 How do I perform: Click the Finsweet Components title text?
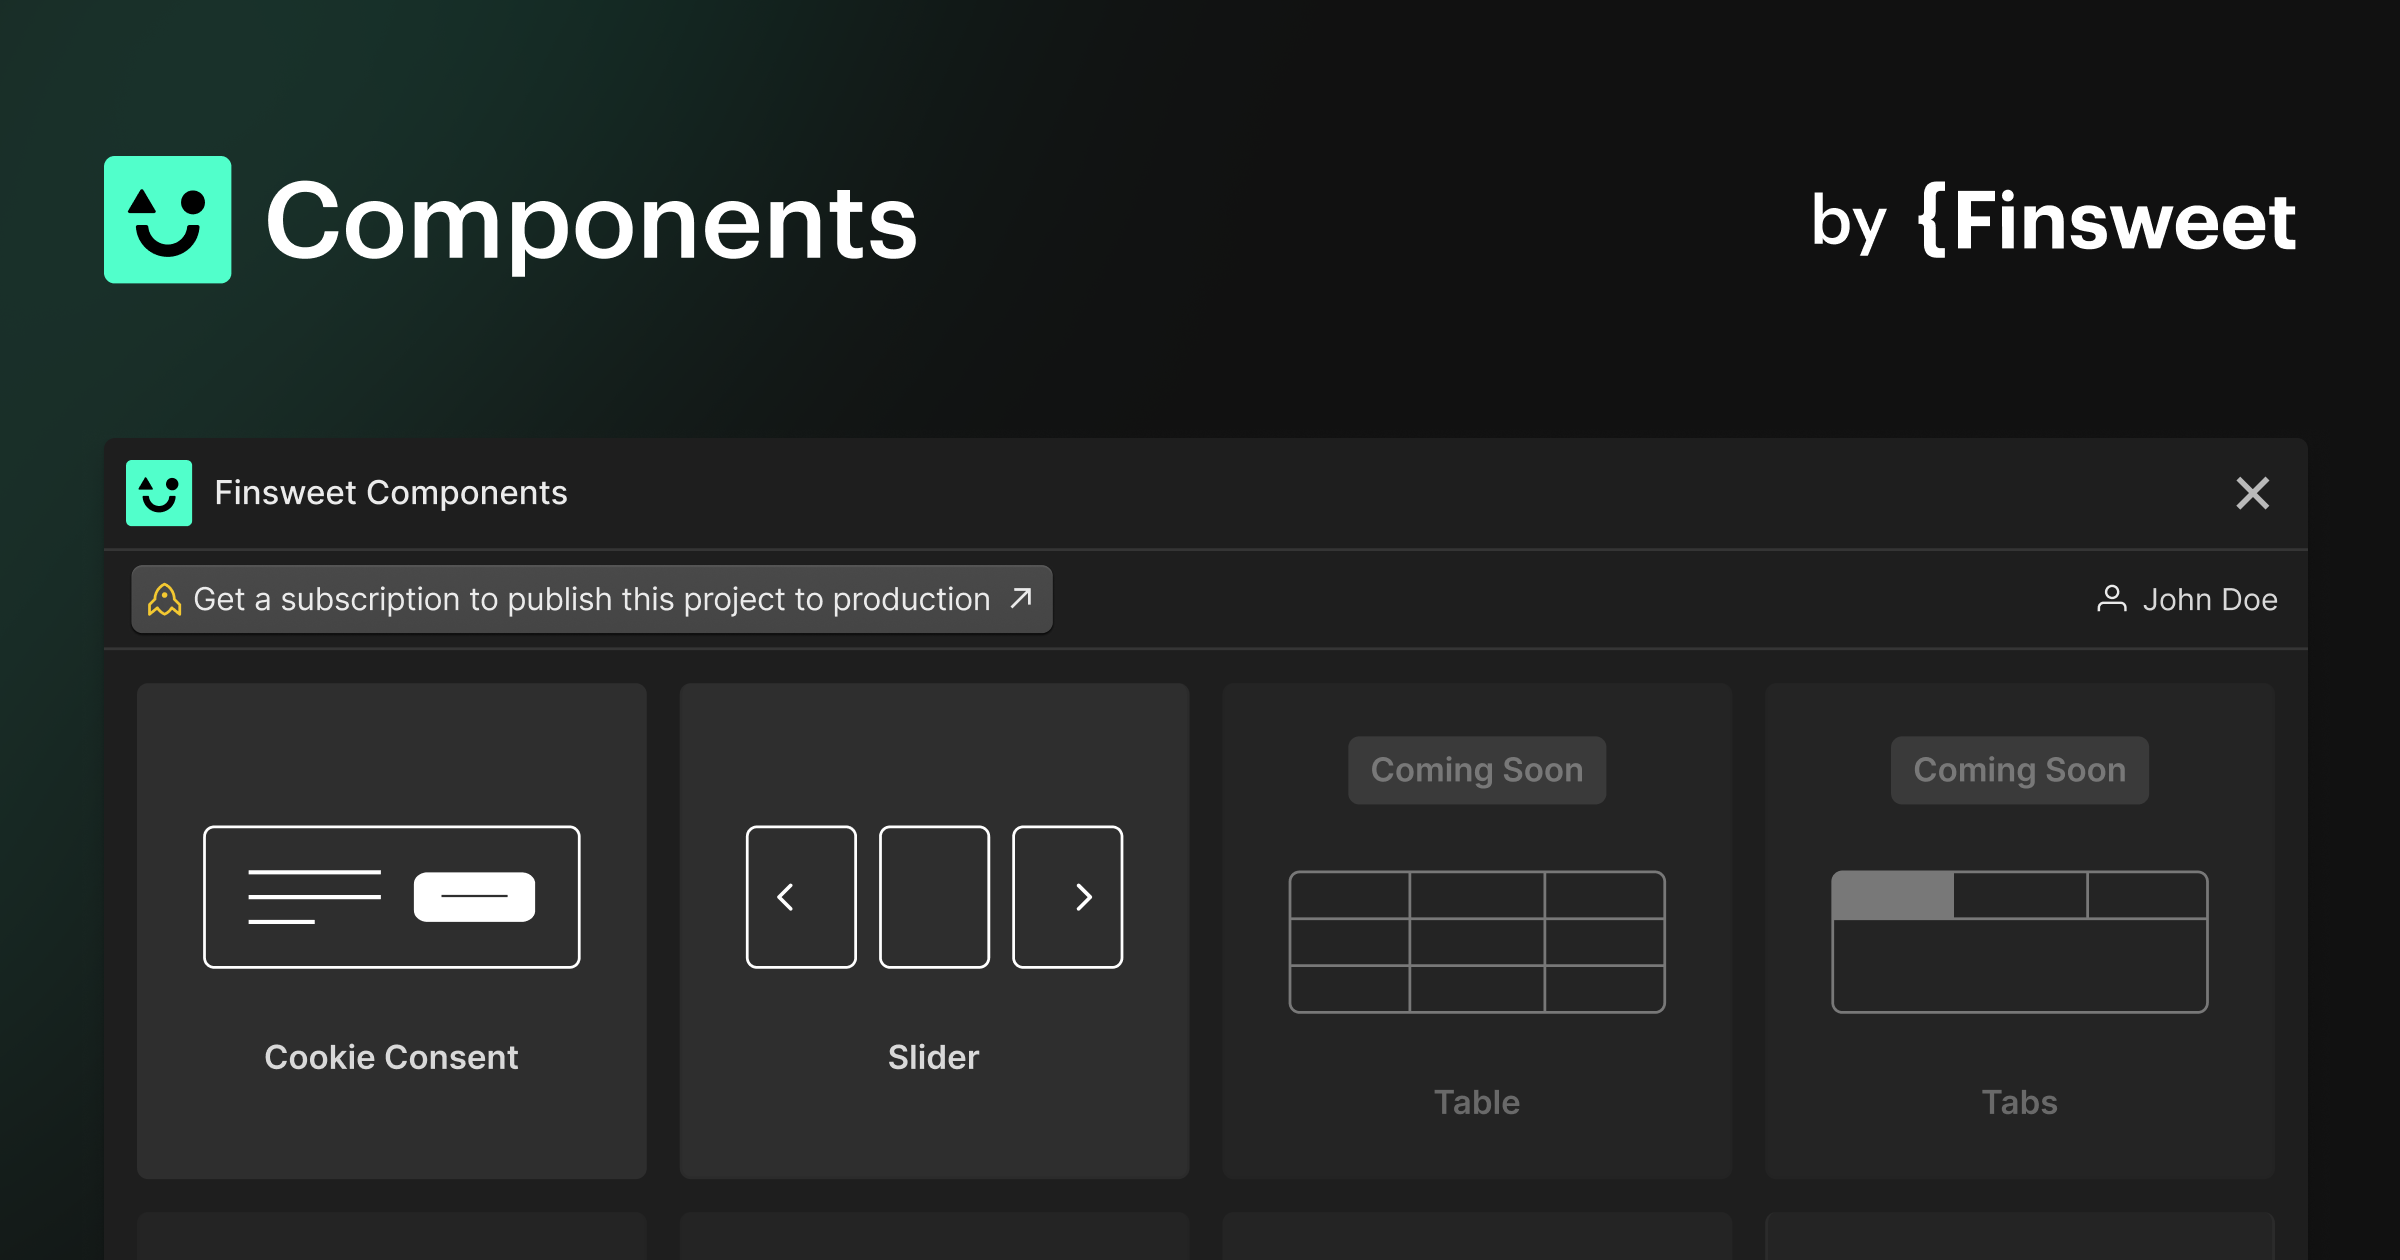coord(389,492)
